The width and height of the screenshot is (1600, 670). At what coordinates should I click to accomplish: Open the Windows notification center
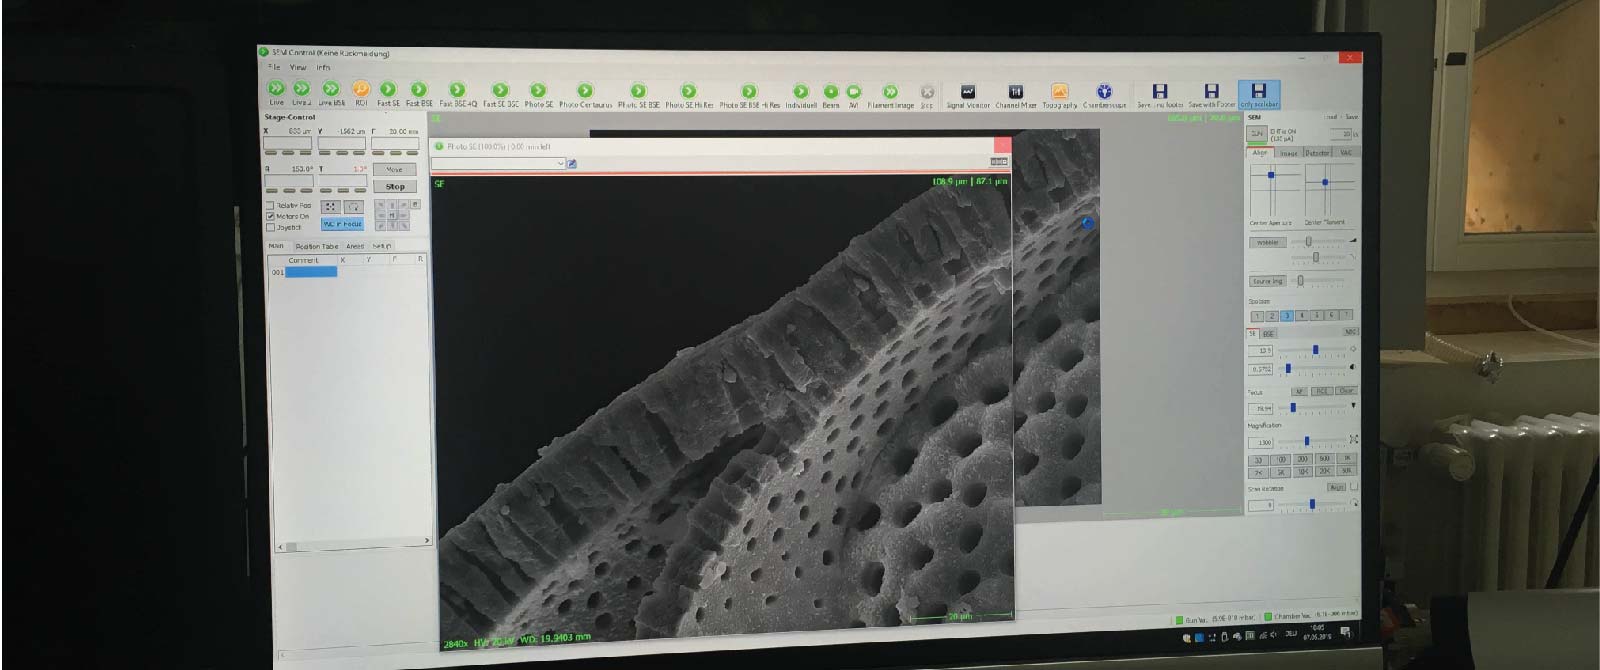click(x=1346, y=632)
